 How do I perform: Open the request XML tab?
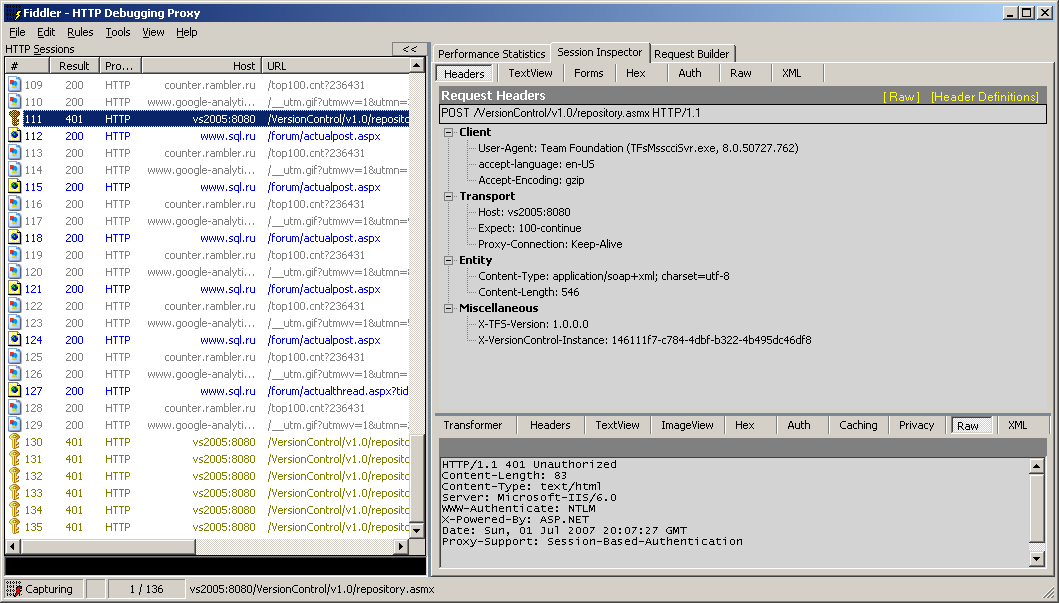(x=792, y=73)
